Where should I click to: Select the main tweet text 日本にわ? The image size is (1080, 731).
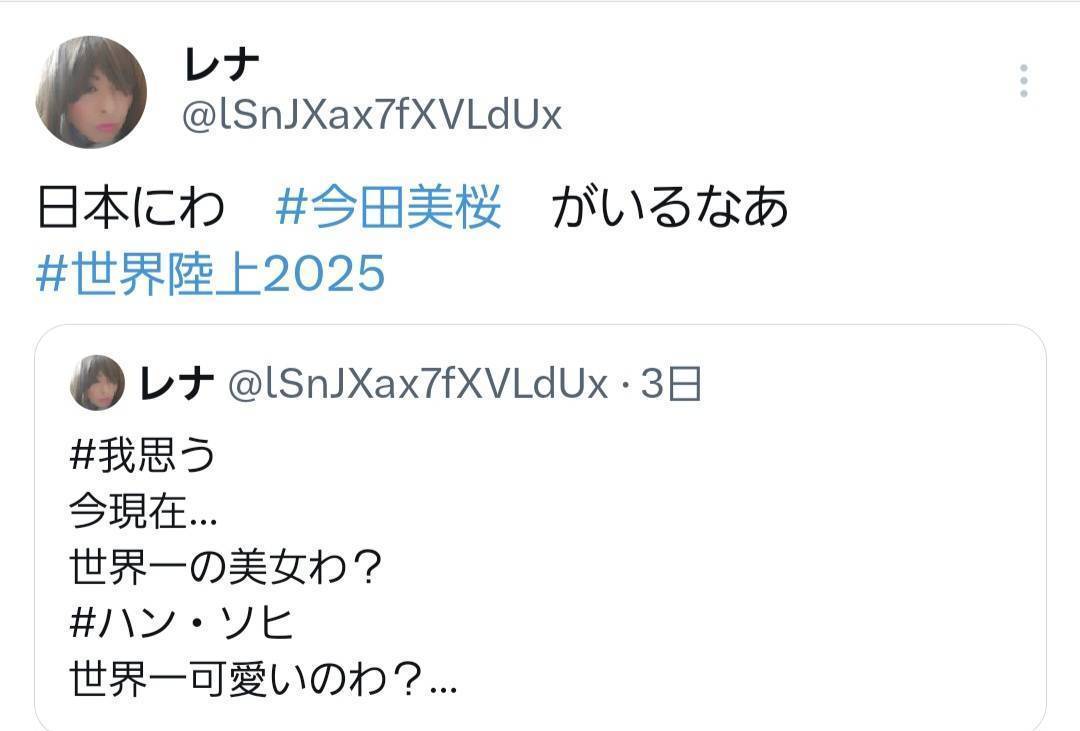[x=131, y=207]
